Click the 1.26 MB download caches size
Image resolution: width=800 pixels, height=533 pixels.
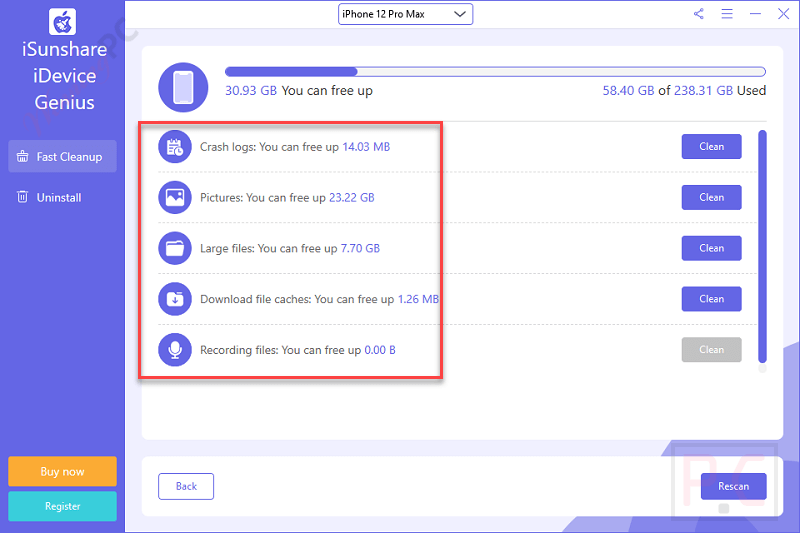click(418, 299)
